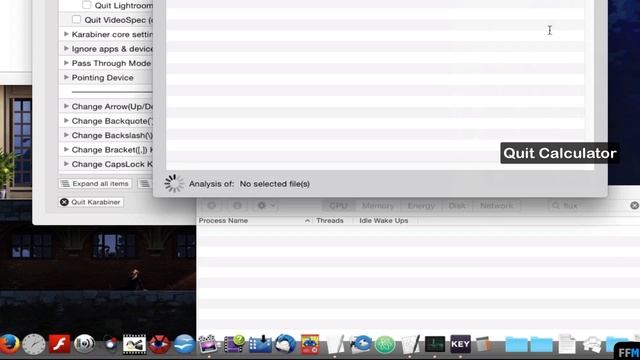Expand the Change Arrow item
The width and height of the screenshot is (640, 360).
66,106
